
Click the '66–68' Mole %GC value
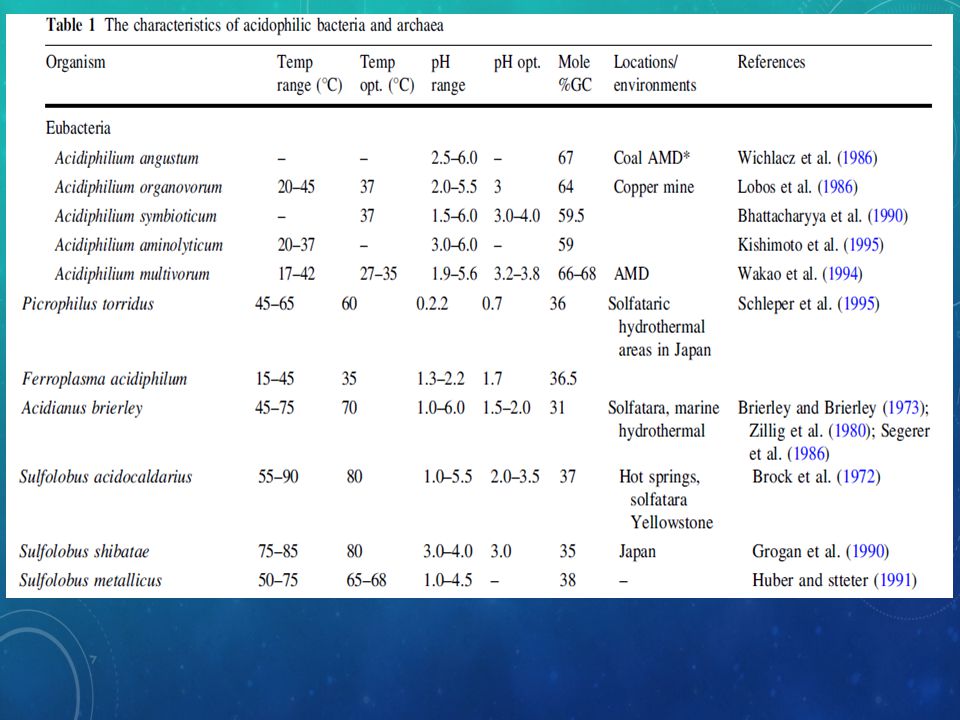[577, 274]
